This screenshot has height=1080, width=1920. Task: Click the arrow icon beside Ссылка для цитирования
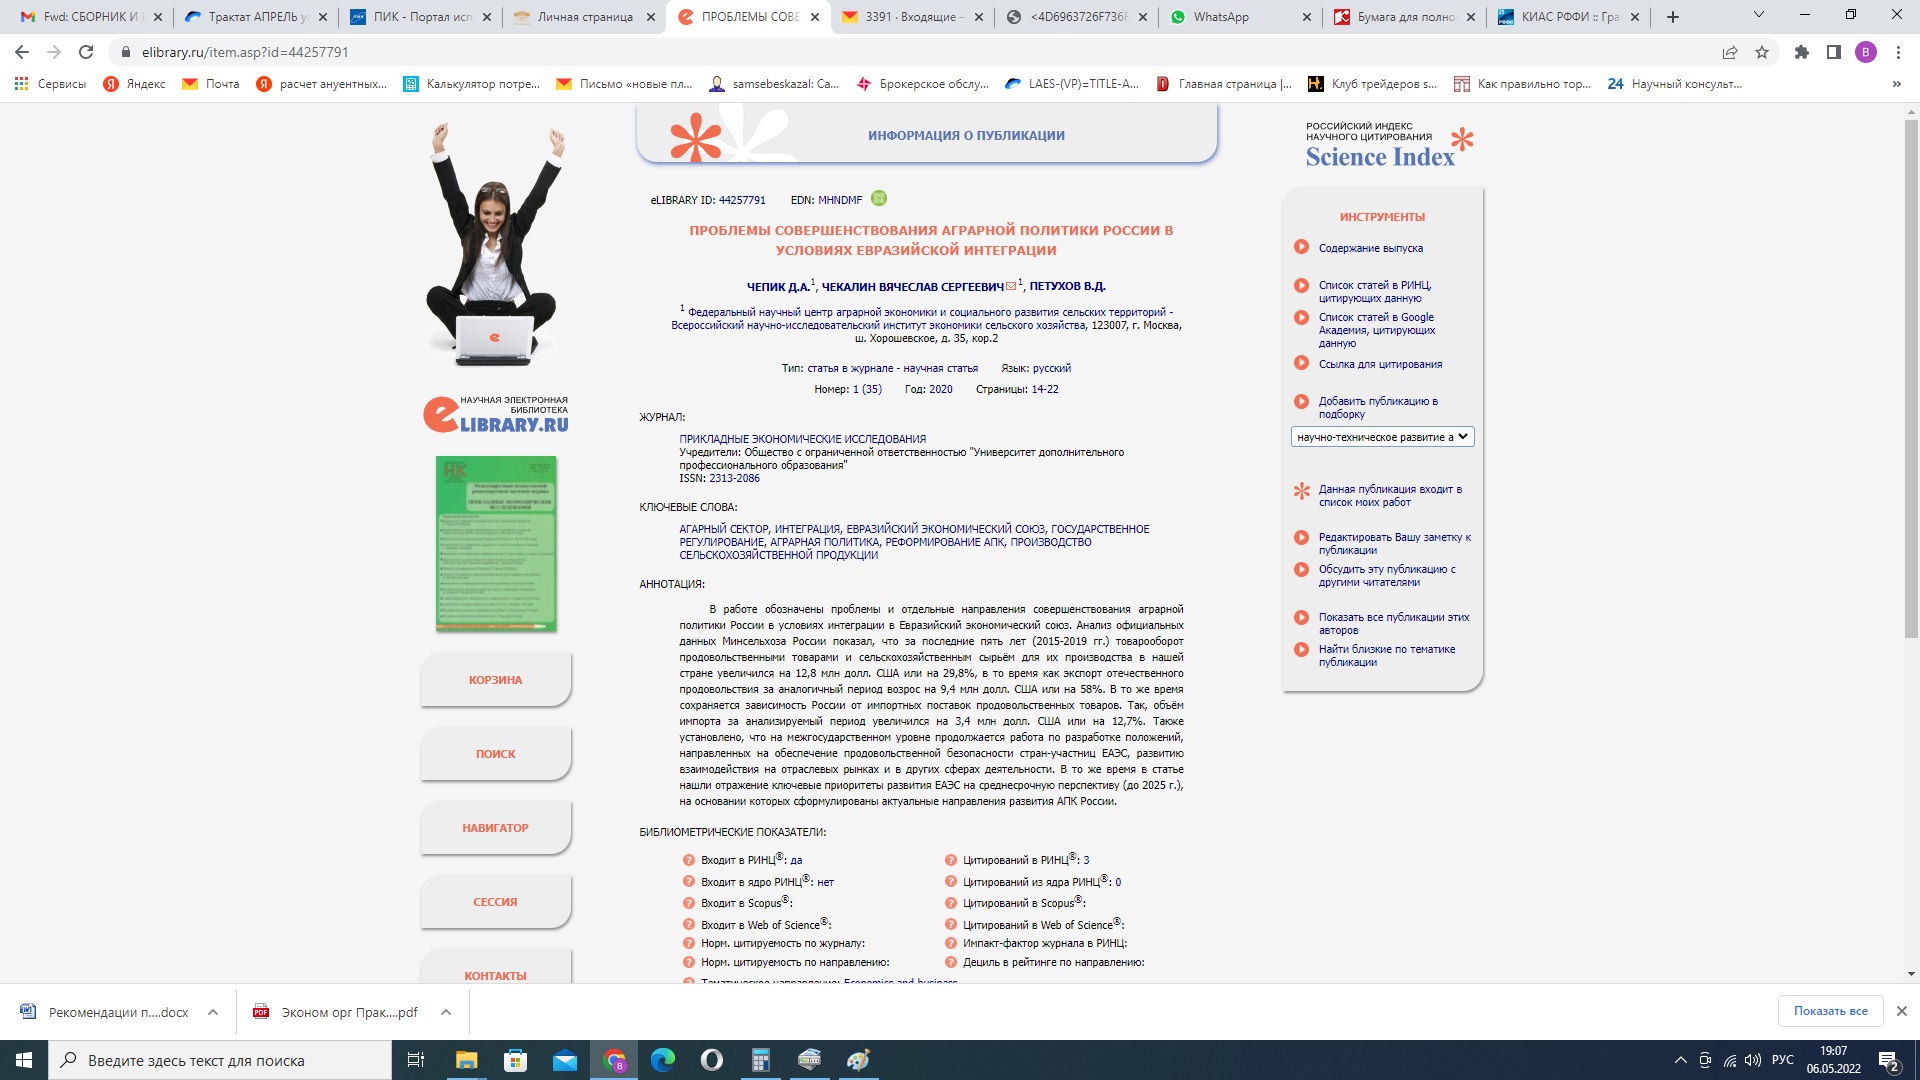[x=1301, y=363]
